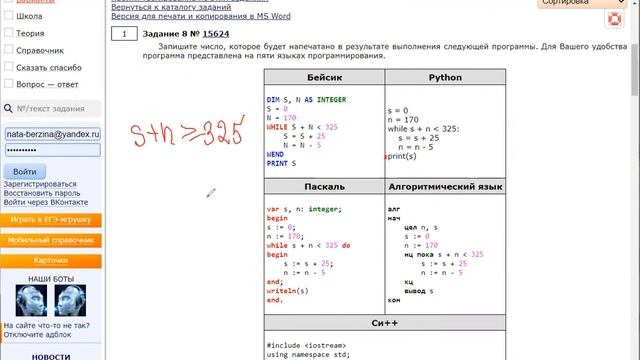This screenshot has width=640, height=360.
Task: Click the Алгоритмический язык header
Action: [x=445, y=187]
